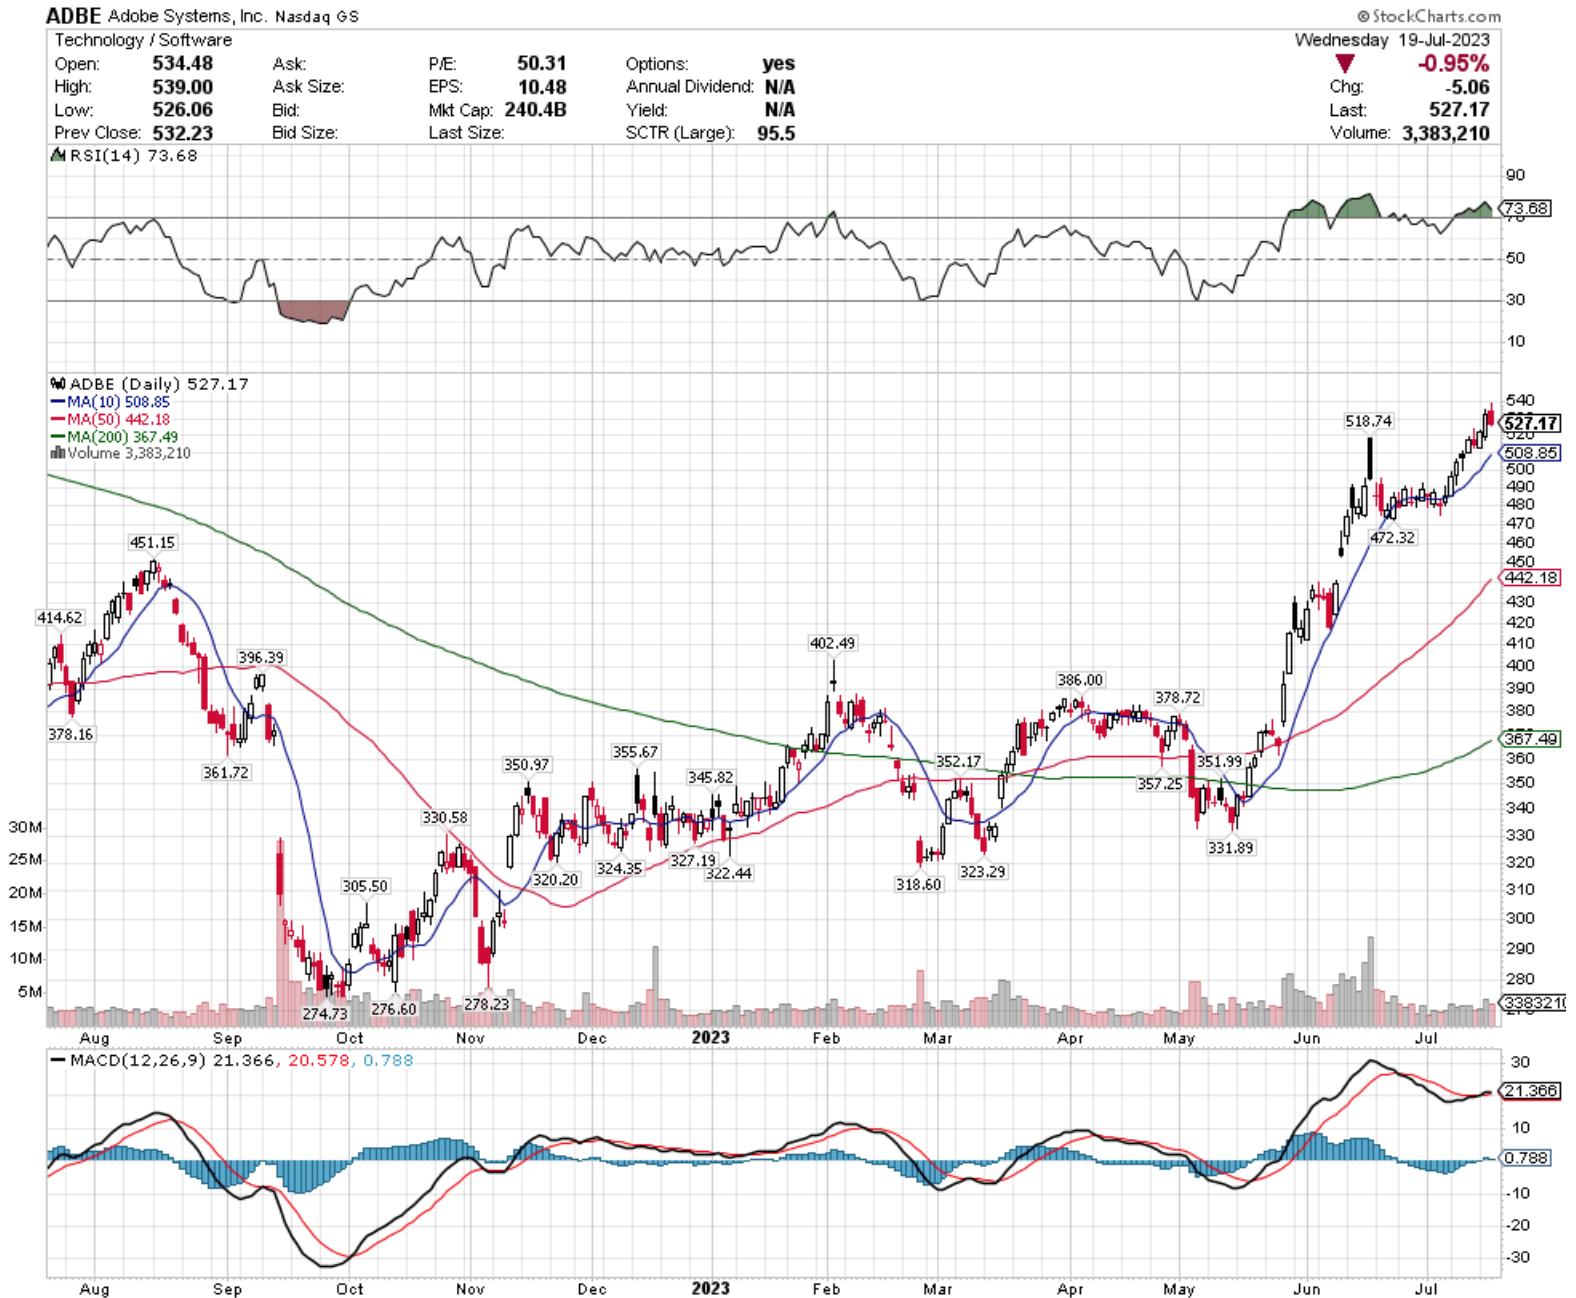Click the MACD(12,26,9) 21.366 indicator label
Screen dimensions: 1576x1298
(x=162, y=1059)
